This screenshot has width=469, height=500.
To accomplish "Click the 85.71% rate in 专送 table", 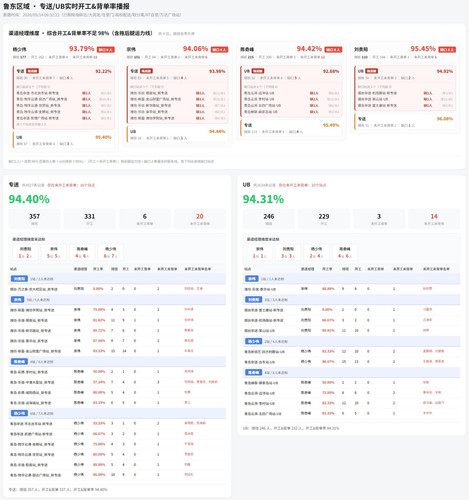I will click(x=99, y=330).
